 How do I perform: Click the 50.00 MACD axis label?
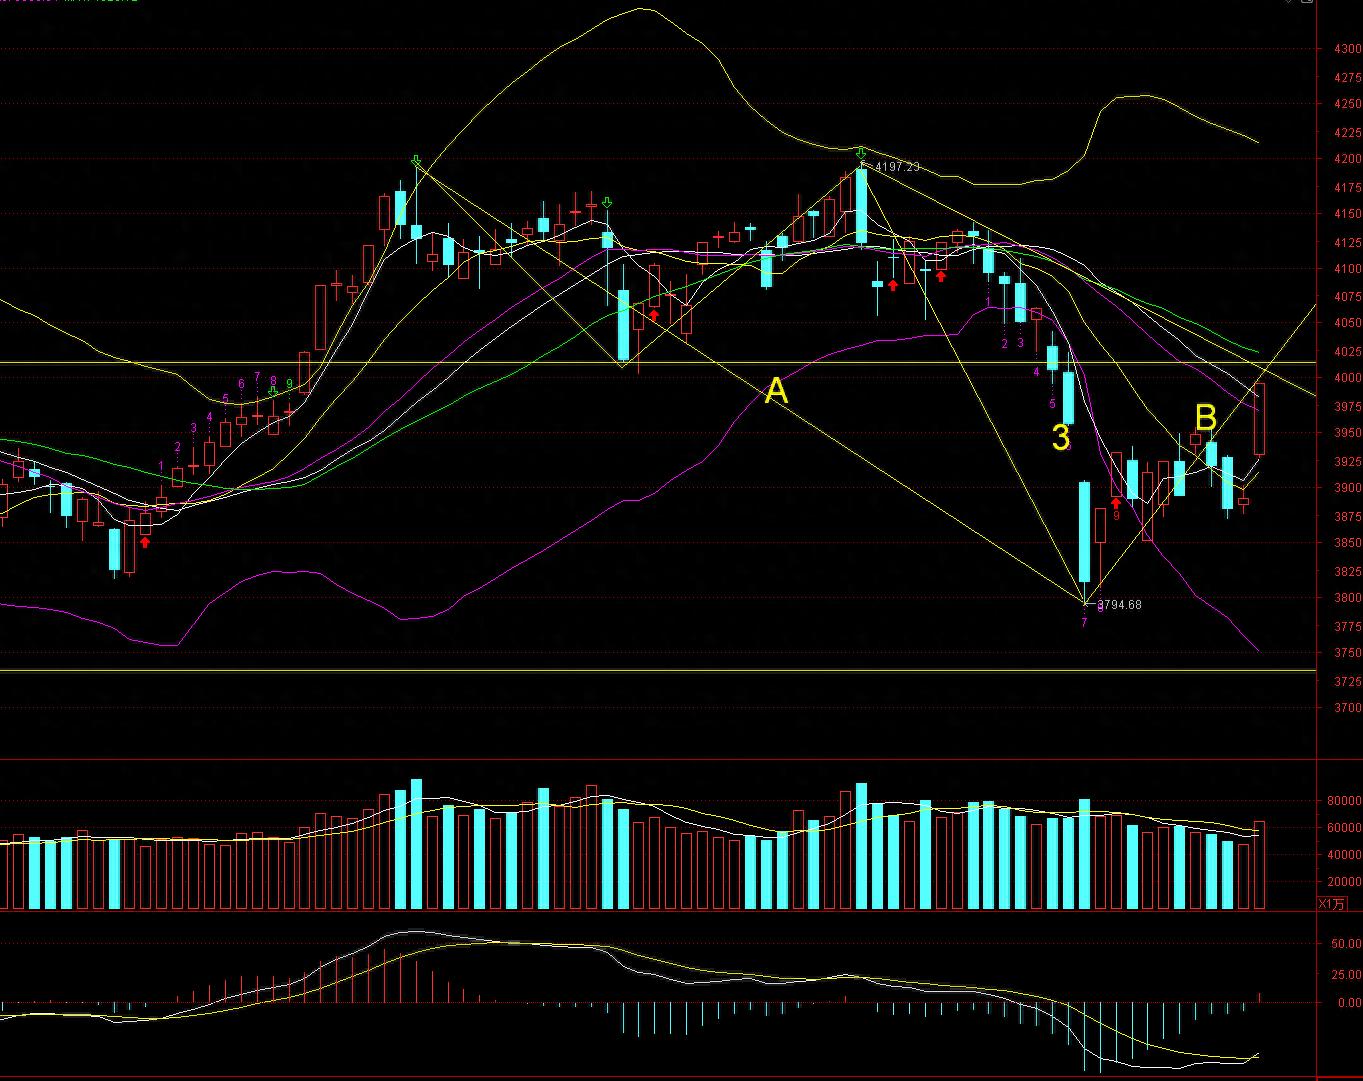[1346, 943]
